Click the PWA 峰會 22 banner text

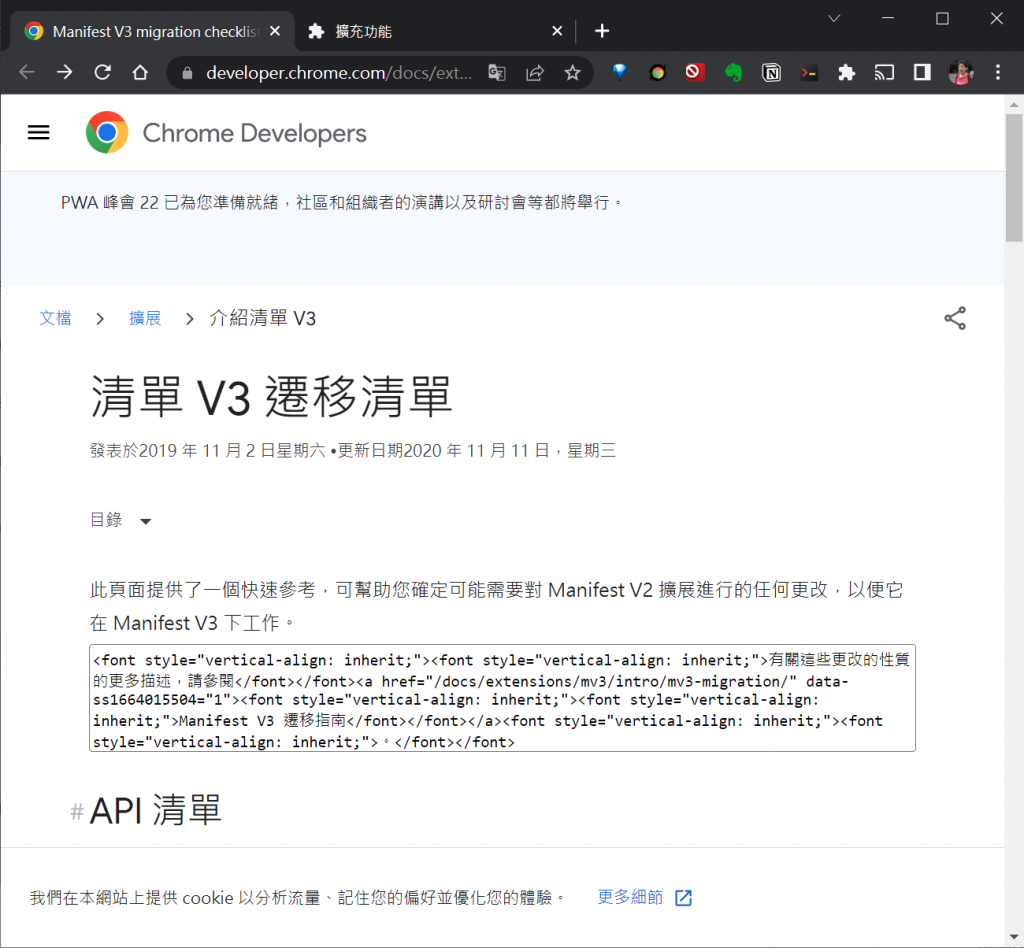(x=341, y=202)
